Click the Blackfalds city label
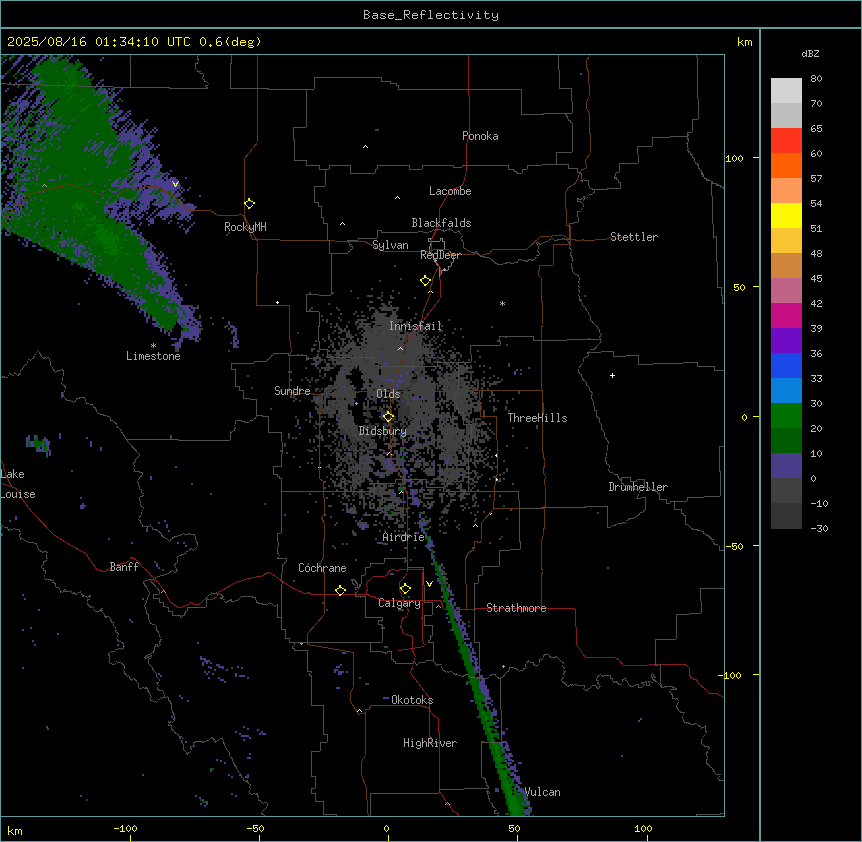 tap(441, 223)
